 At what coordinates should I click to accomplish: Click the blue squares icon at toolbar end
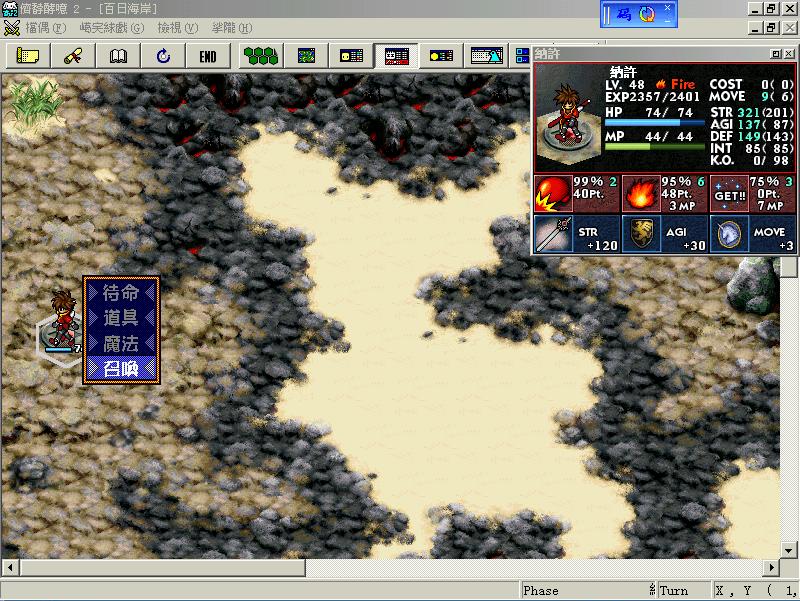[521, 56]
